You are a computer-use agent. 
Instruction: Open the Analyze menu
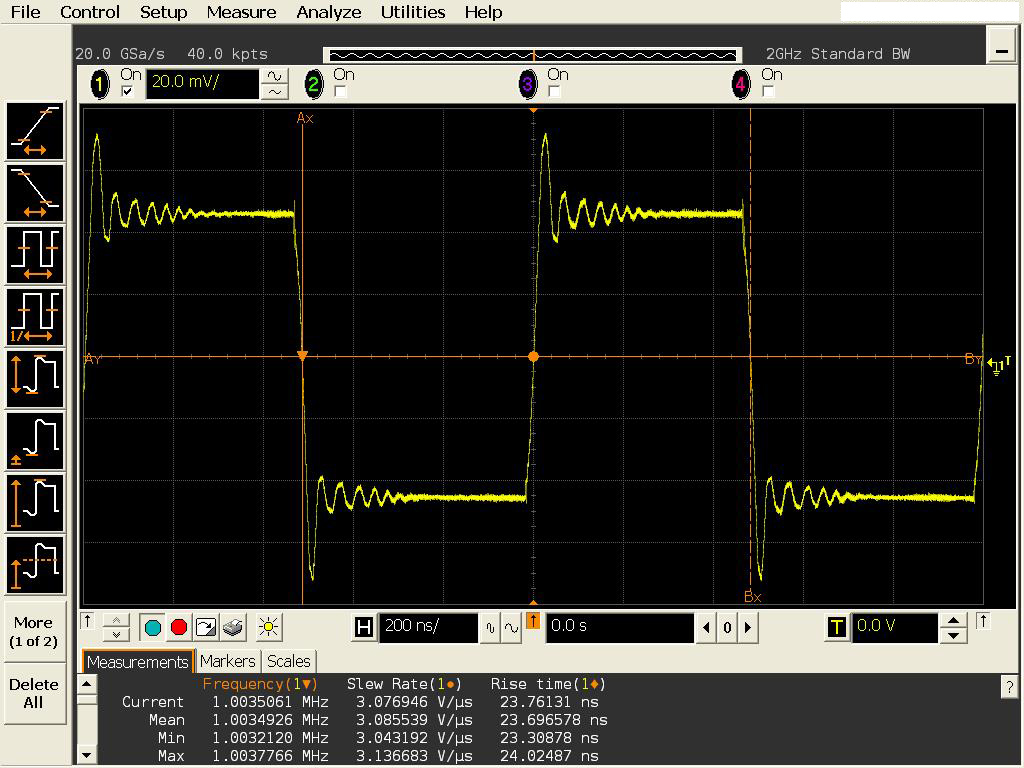point(328,12)
